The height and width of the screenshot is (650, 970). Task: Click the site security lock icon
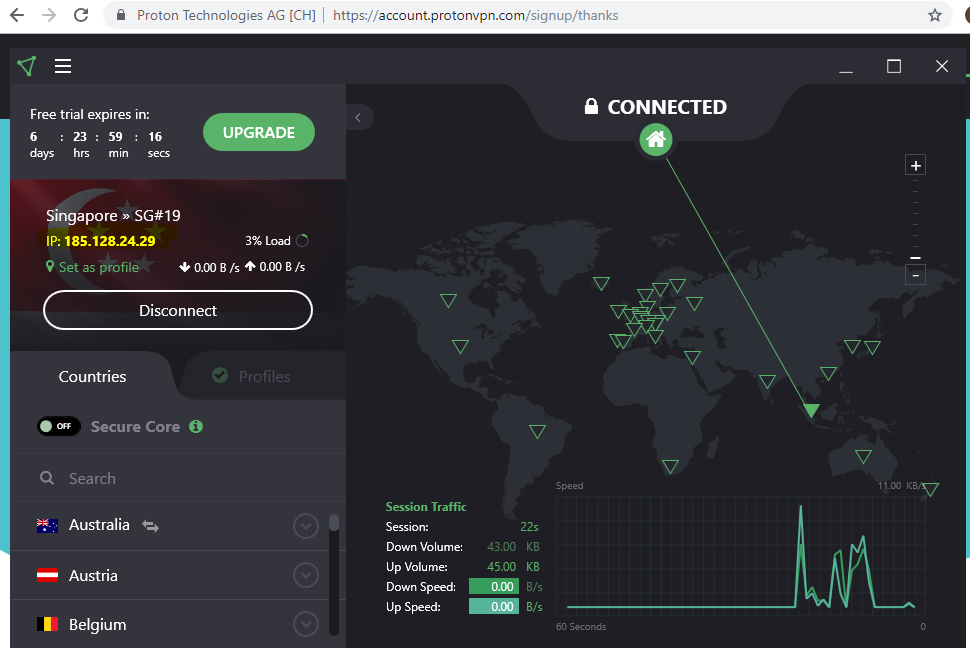coord(121,15)
